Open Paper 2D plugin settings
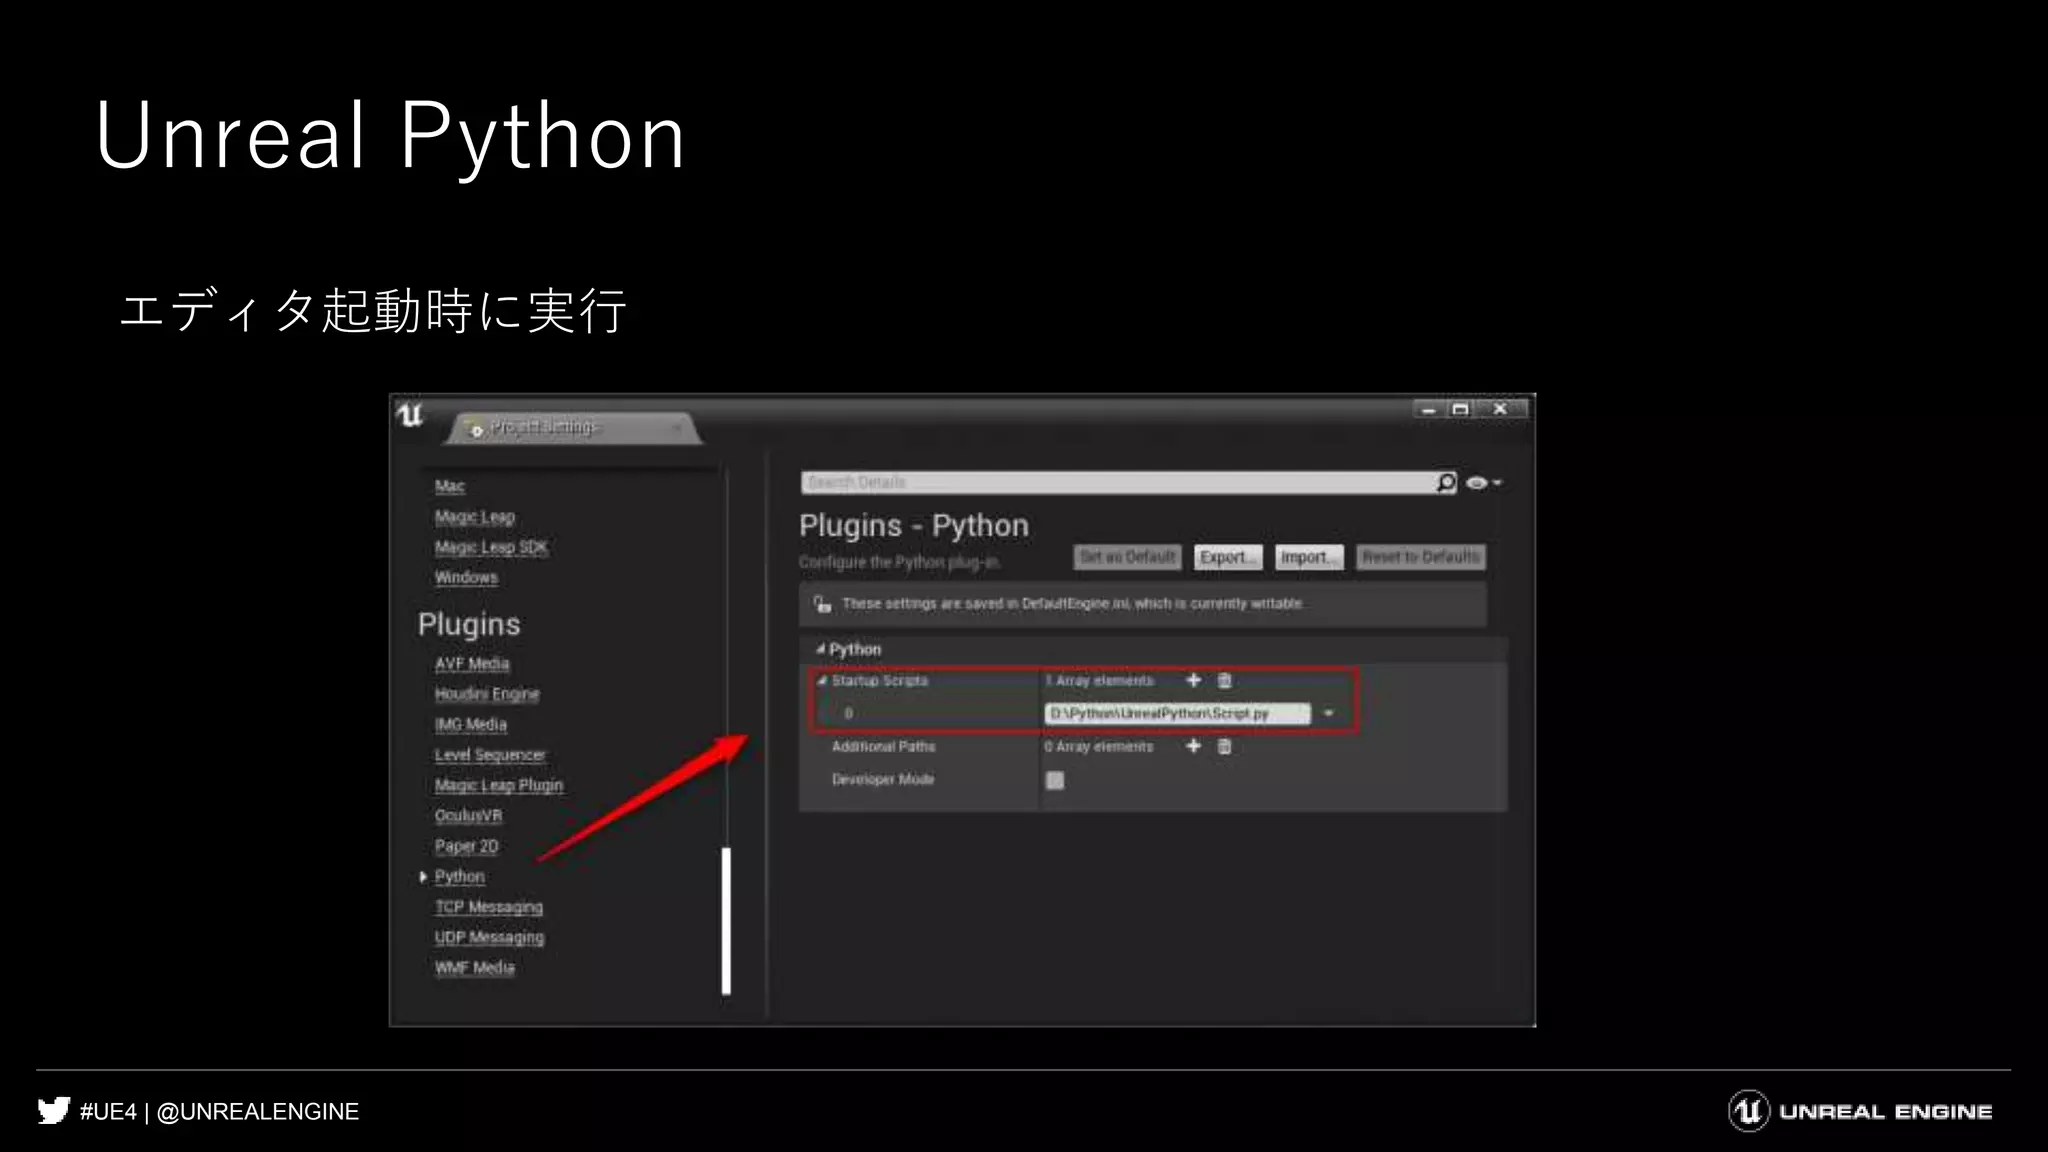This screenshot has width=2048, height=1152. tap(466, 846)
